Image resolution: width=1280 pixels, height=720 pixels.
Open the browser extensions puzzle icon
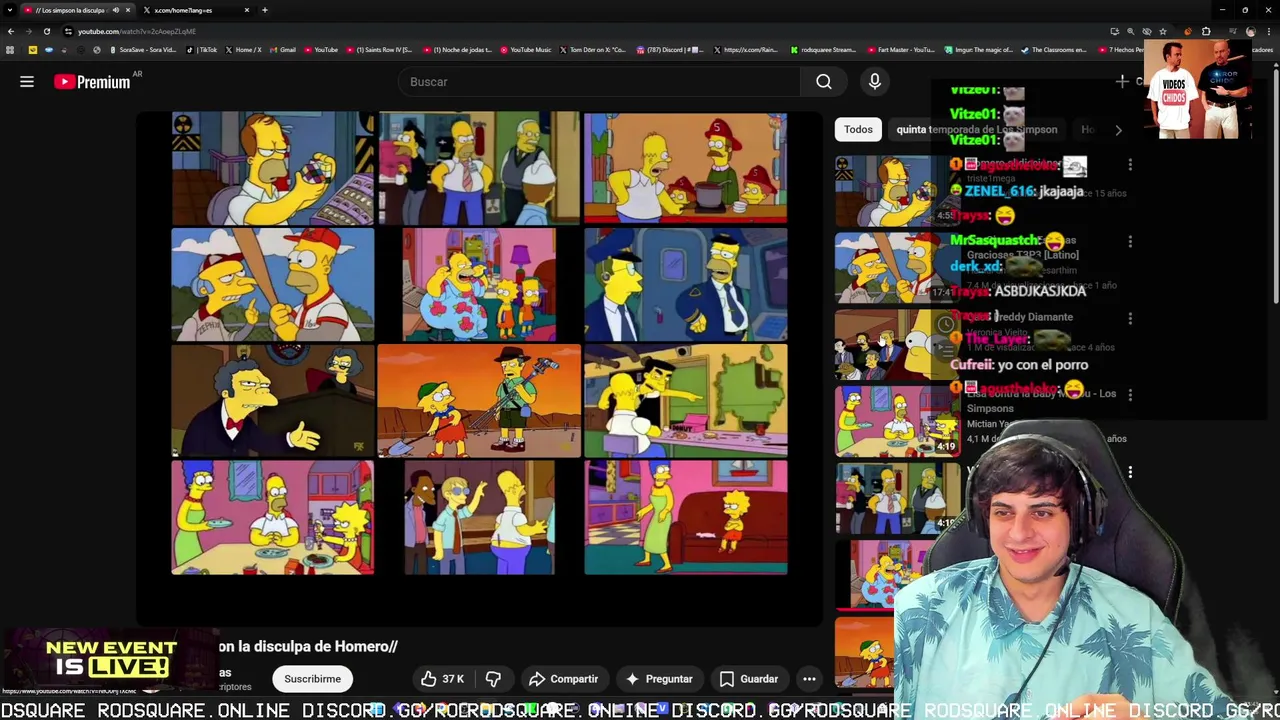point(1206,31)
